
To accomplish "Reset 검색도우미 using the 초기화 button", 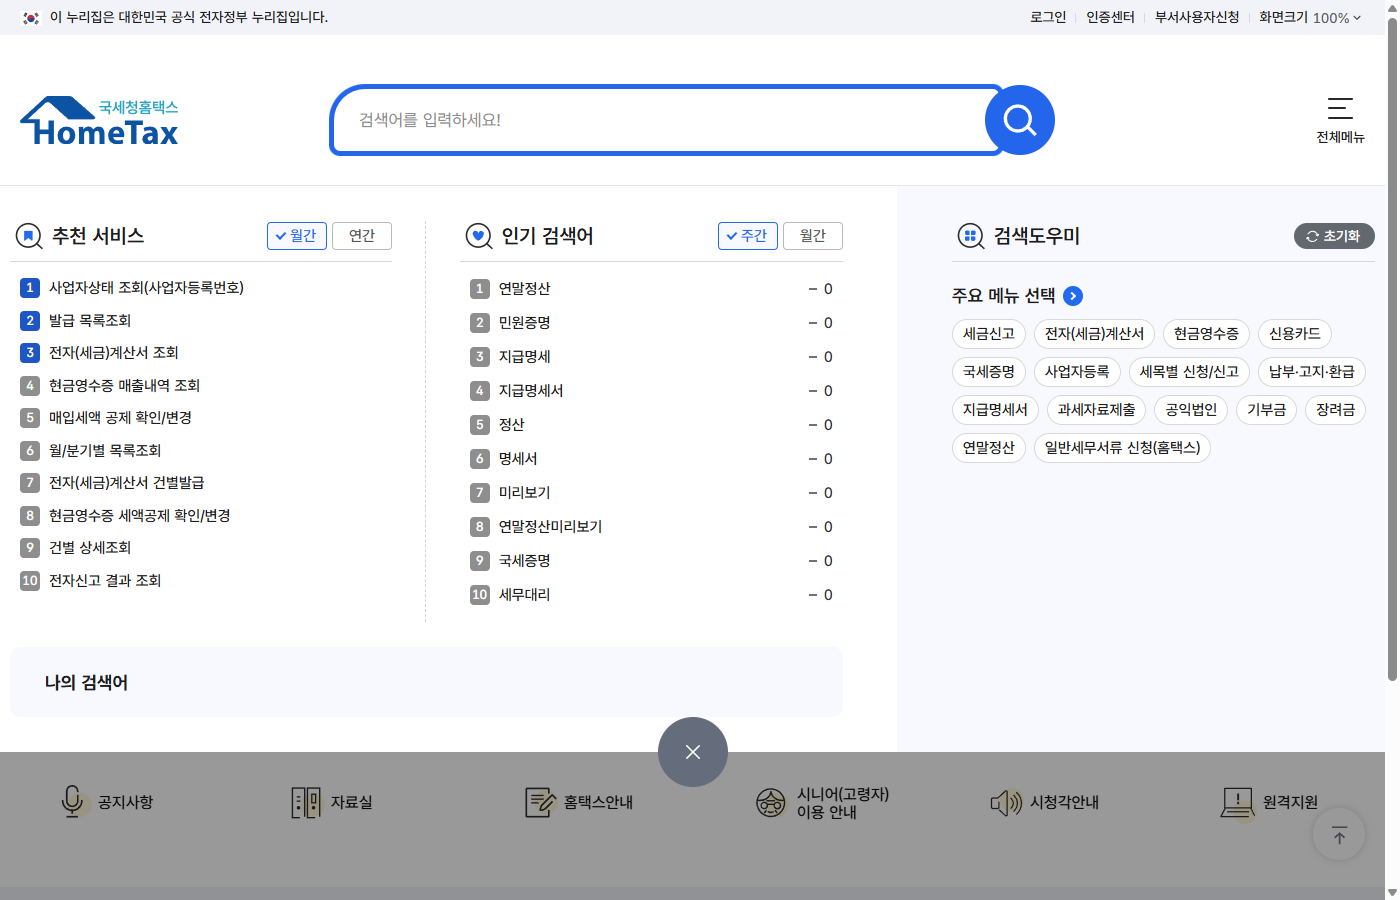I will pos(1334,236).
